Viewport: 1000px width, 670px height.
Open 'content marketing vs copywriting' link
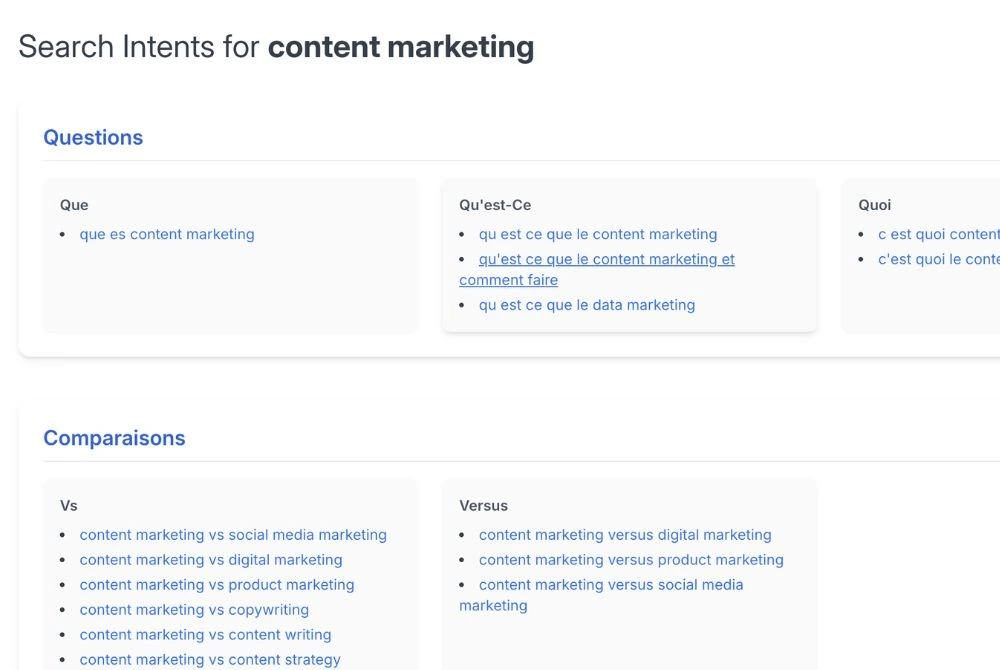[x=194, y=610]
